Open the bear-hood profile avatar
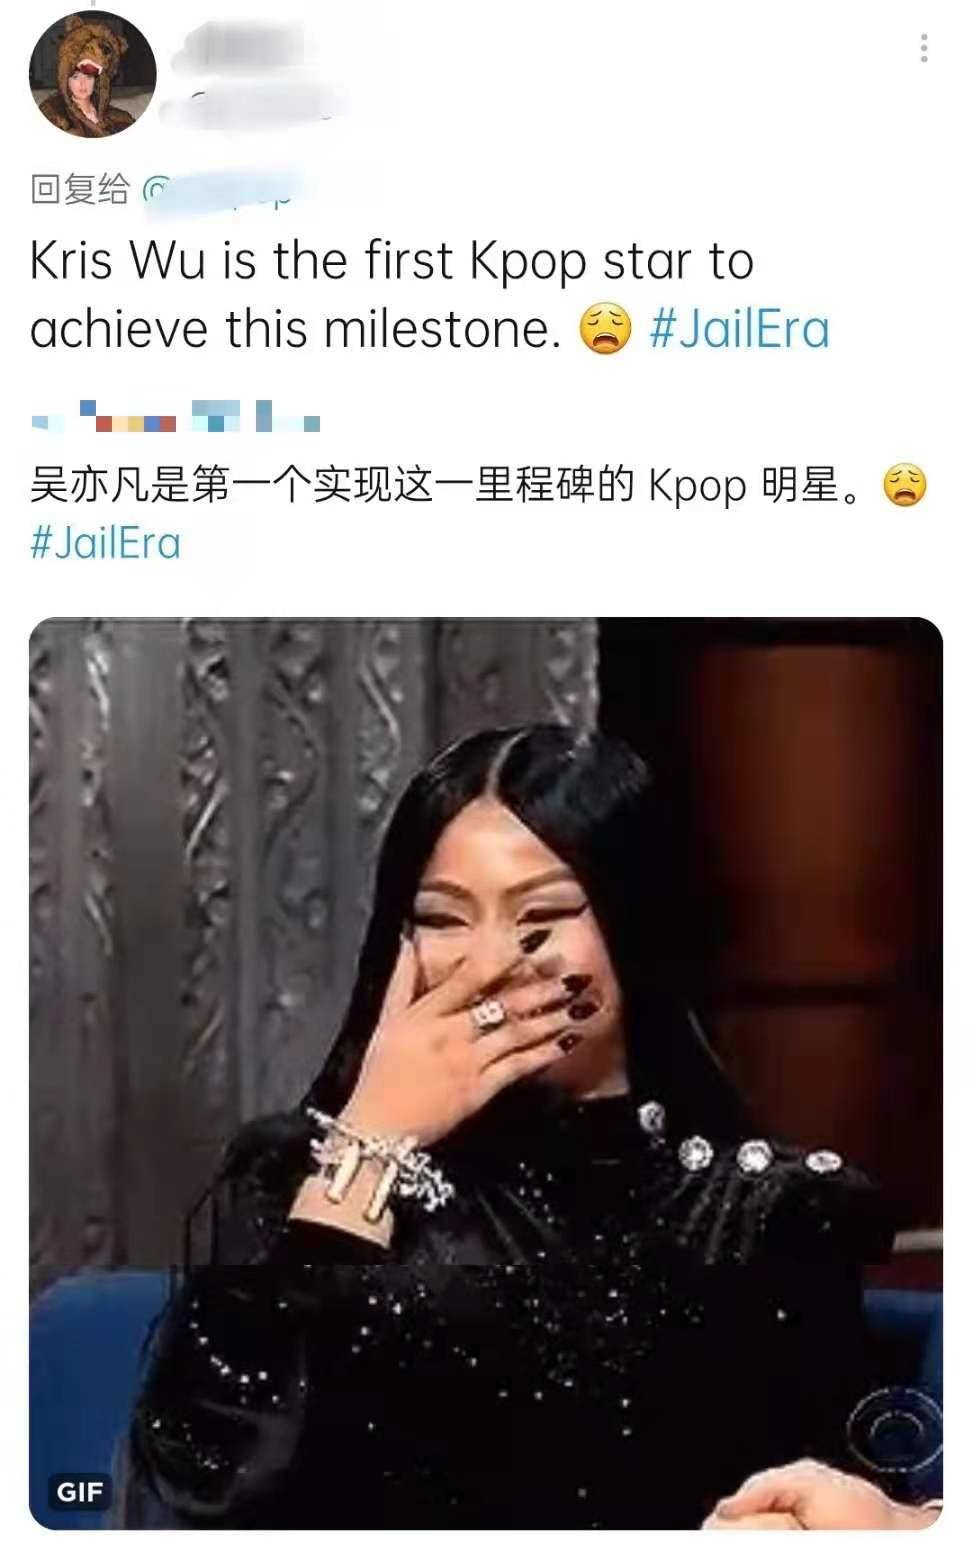The height and width of the screenshot is (1559, 972). (93, 75)
